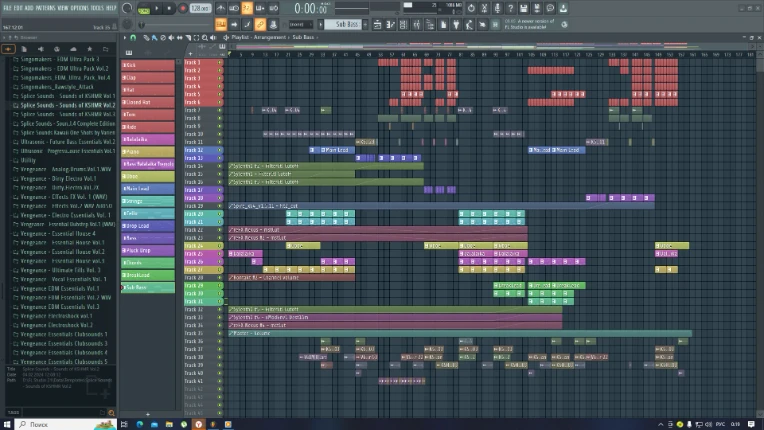
Task: Select the Closed Hat pattern
Action: pos(148,102)
